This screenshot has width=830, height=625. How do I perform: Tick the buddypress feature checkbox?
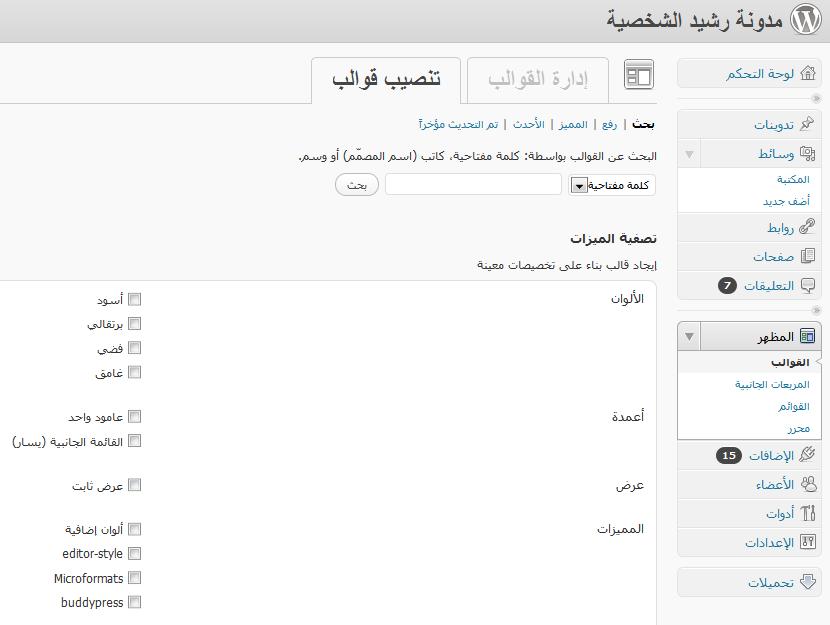[135, 602]
